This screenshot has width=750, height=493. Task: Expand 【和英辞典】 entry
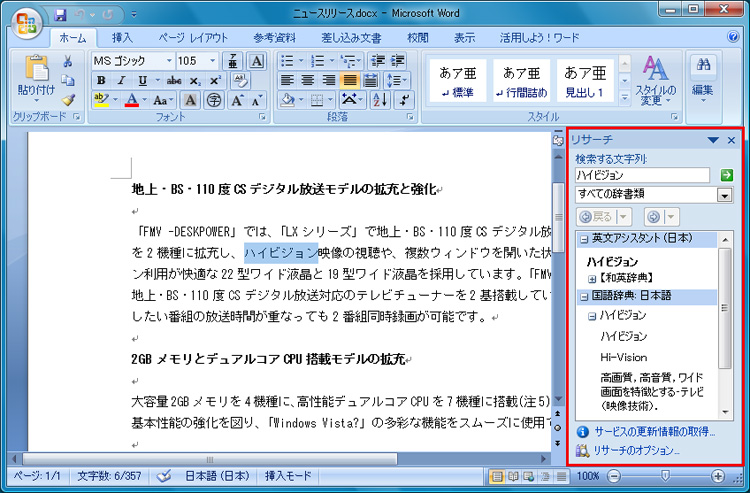click(592, 279)
